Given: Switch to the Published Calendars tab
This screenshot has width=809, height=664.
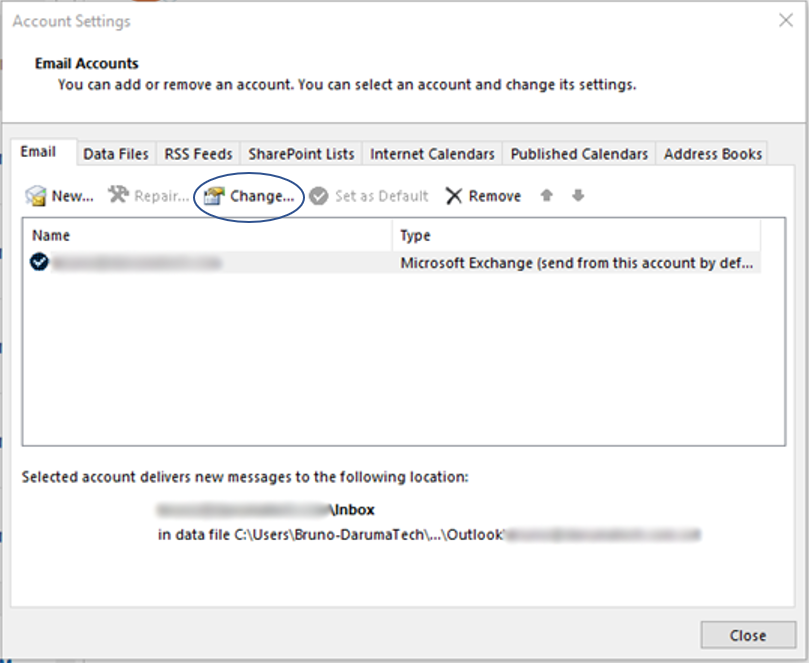Looking at the screenshot, I should [x=579, y=154].
